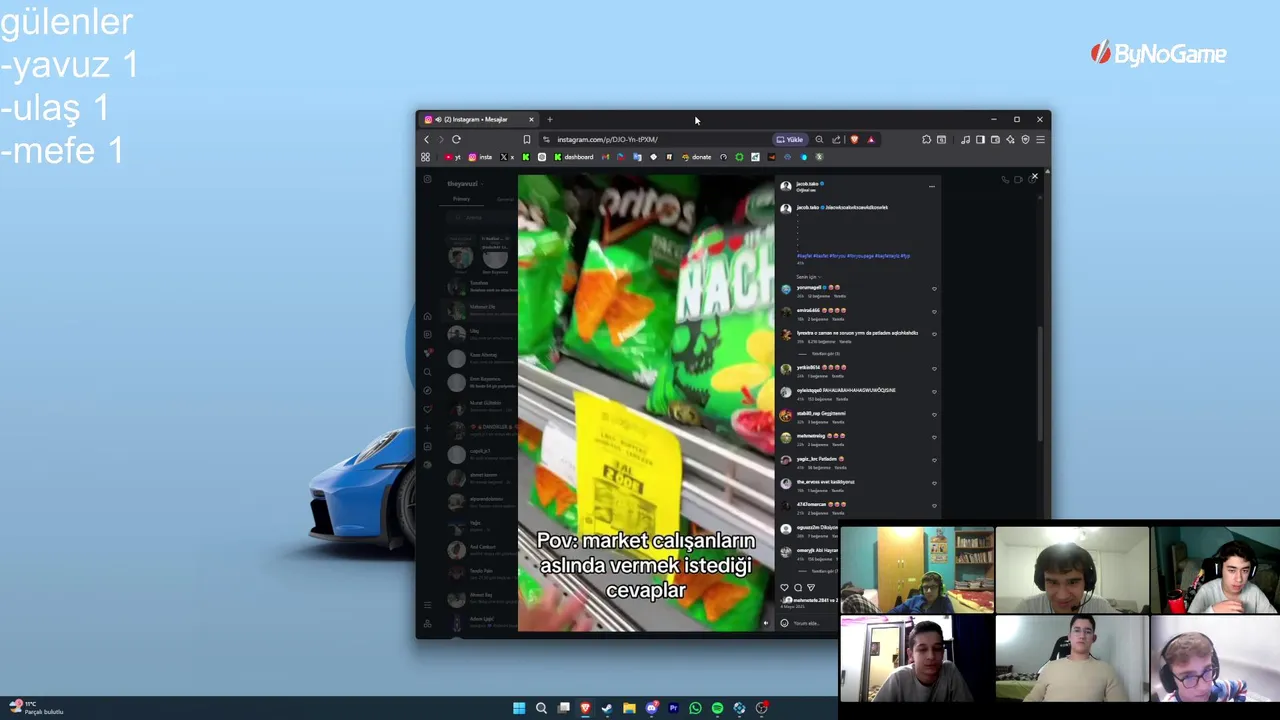Open the yt bookmark
The height and width of the screenshot is (720, 1280).
[x=454, y=157]
